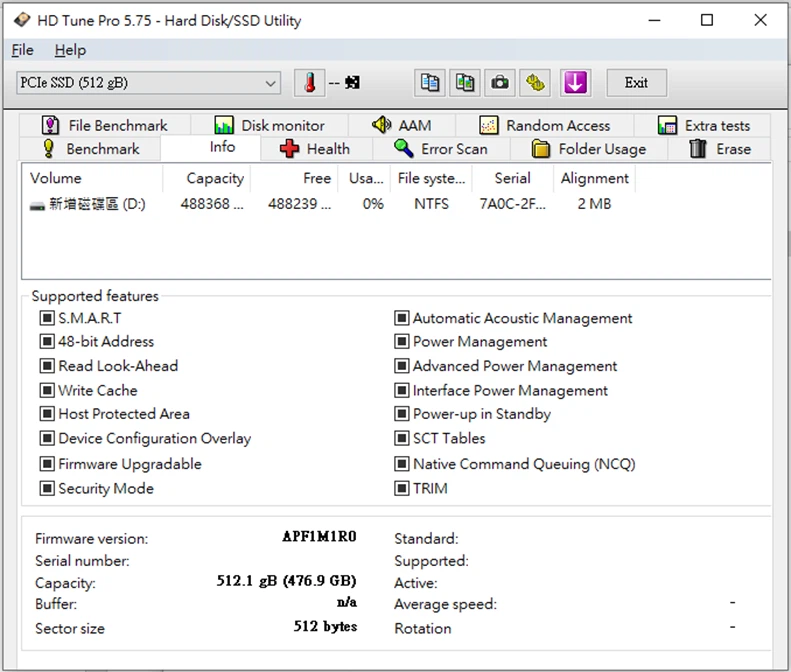The width and height of the screenshot is (791, 672).
Task: Click the copy text to clipboard icon
Action: click(x=430, y=83)
